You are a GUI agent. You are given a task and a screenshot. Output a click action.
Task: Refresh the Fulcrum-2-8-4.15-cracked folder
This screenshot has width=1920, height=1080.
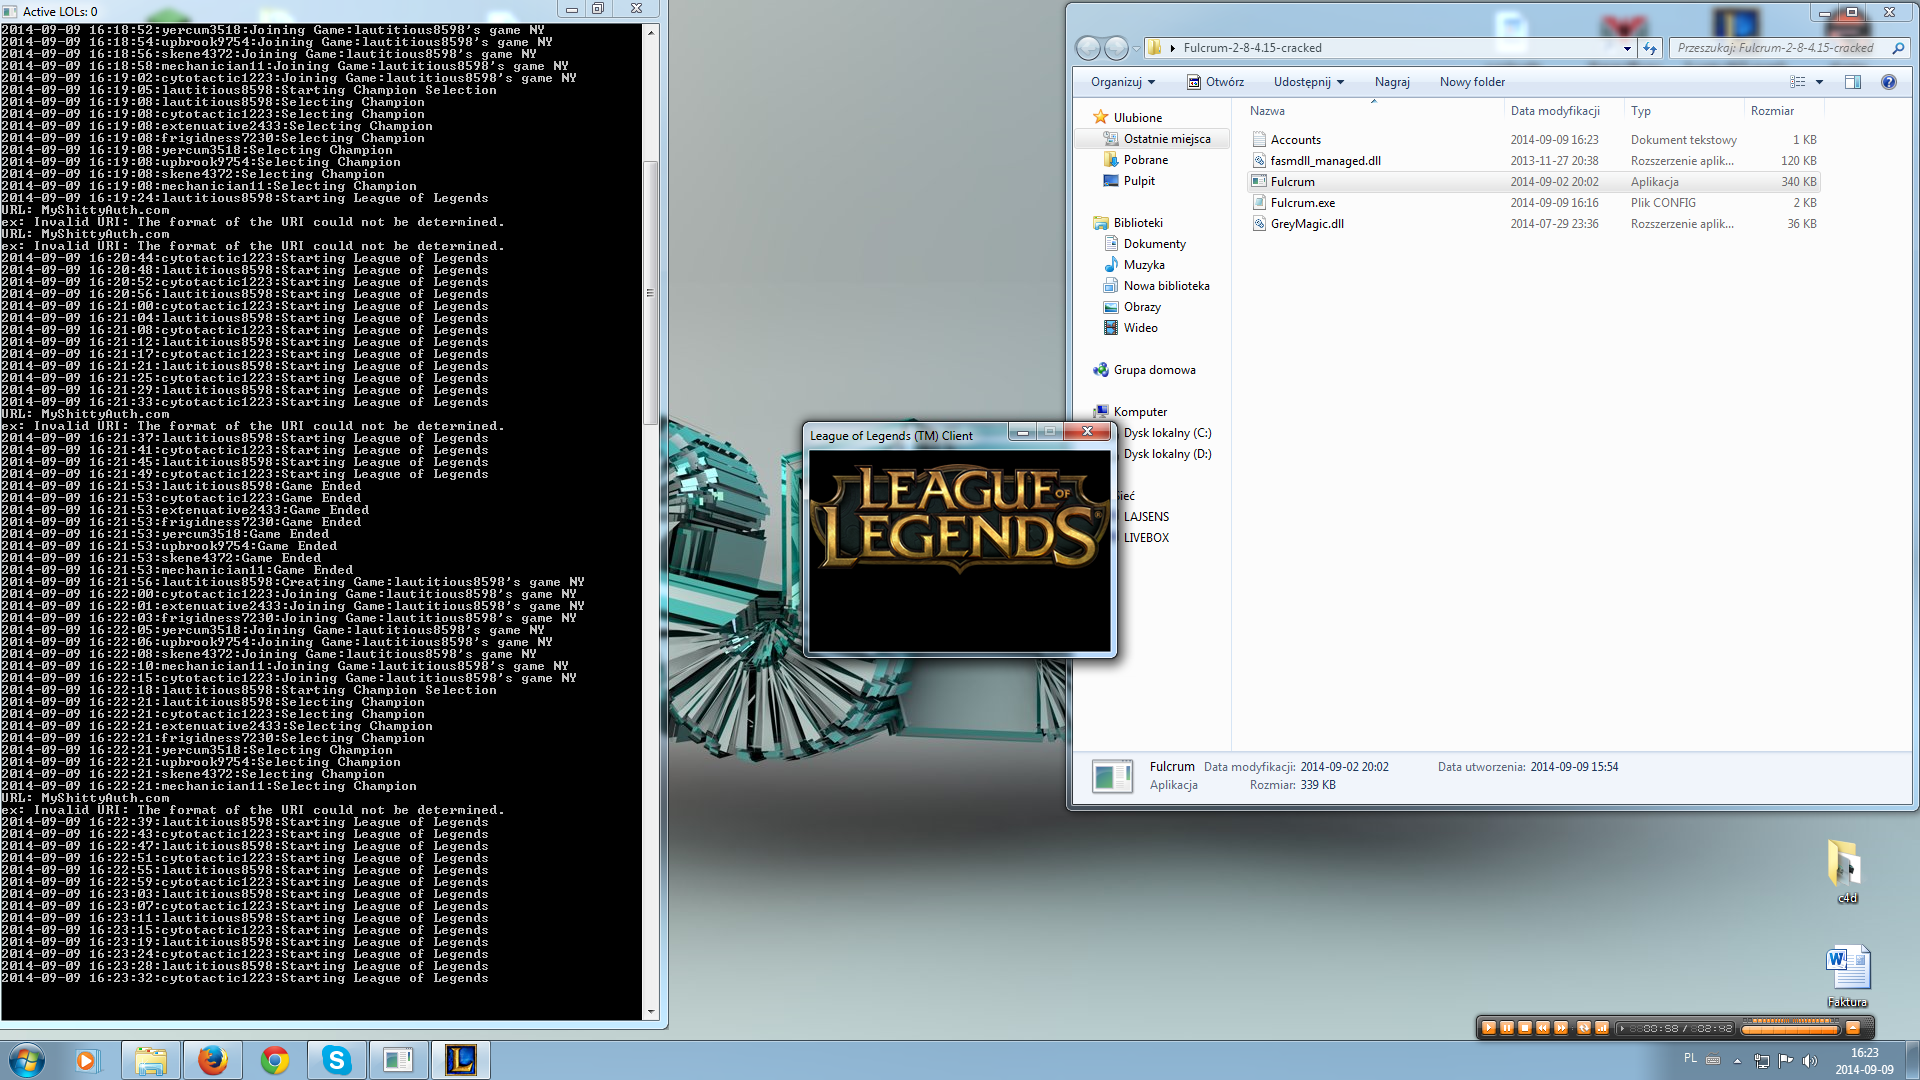tap(1650, 48)
